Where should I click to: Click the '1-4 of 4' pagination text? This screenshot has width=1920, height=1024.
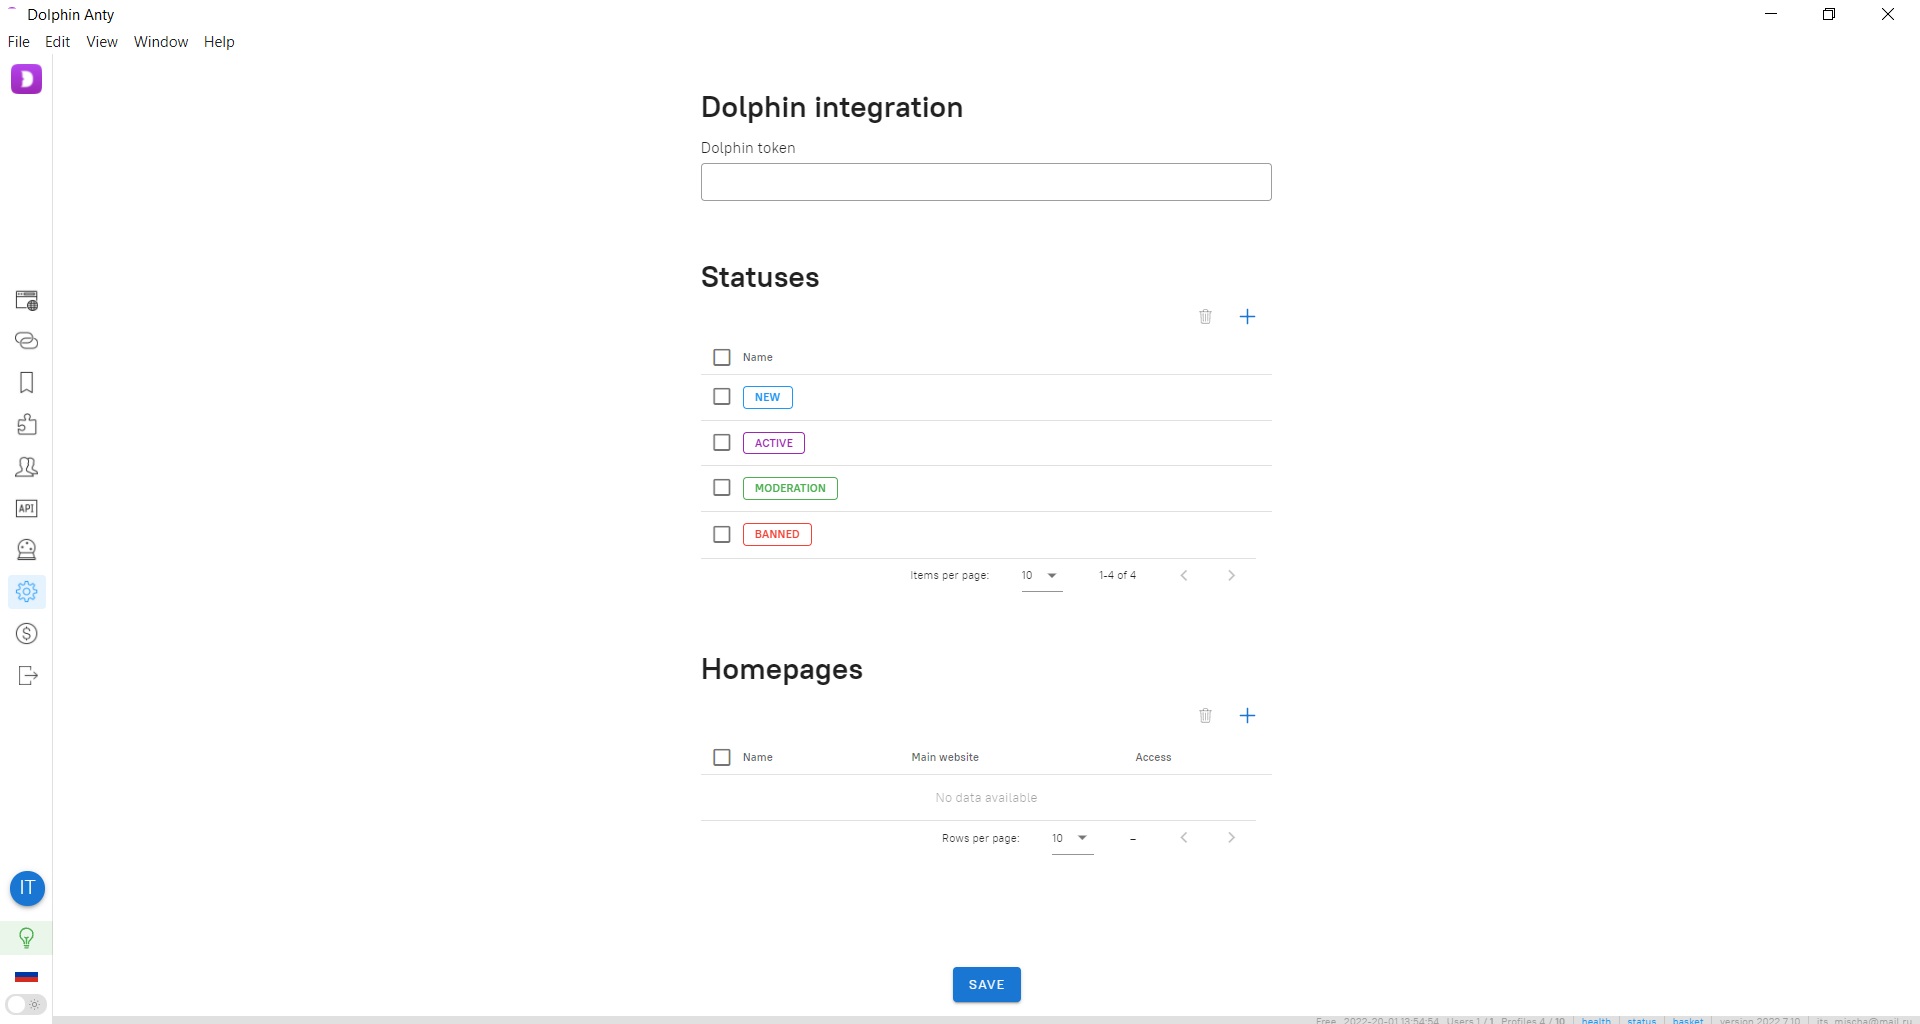pyautogui.click(x=1117, y=575)
